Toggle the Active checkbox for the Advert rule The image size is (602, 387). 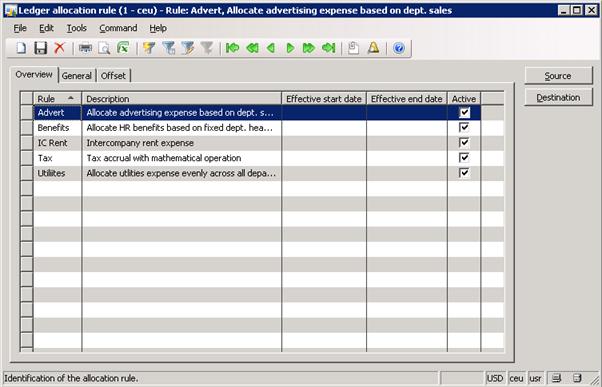click(x=465, y=112)
